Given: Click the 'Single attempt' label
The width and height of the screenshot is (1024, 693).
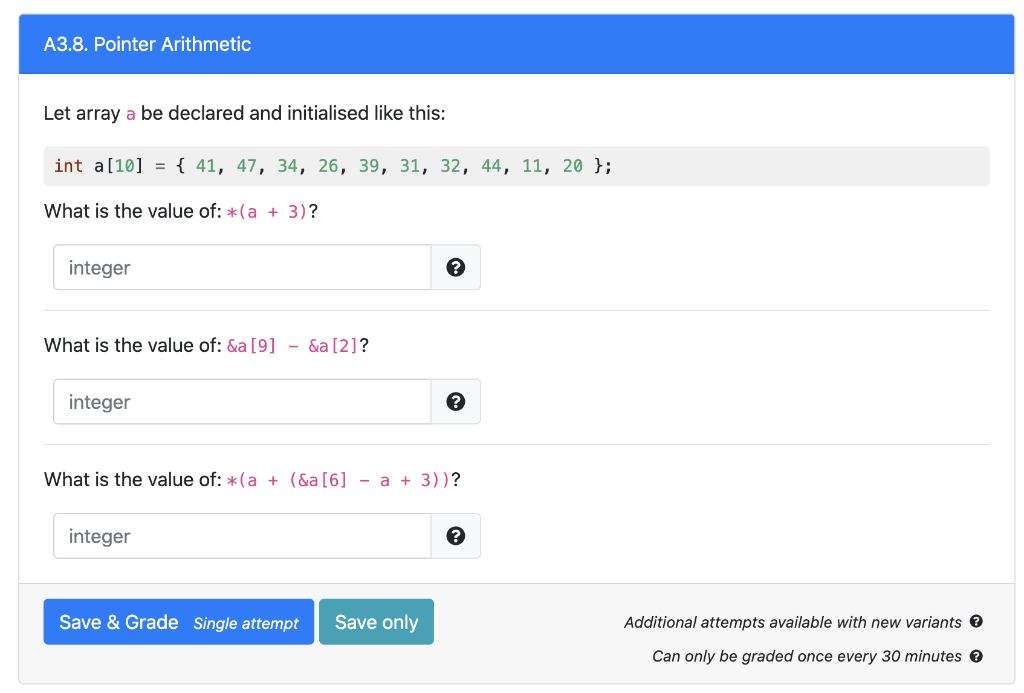Looking at the screenshot, I should point(245,622).
